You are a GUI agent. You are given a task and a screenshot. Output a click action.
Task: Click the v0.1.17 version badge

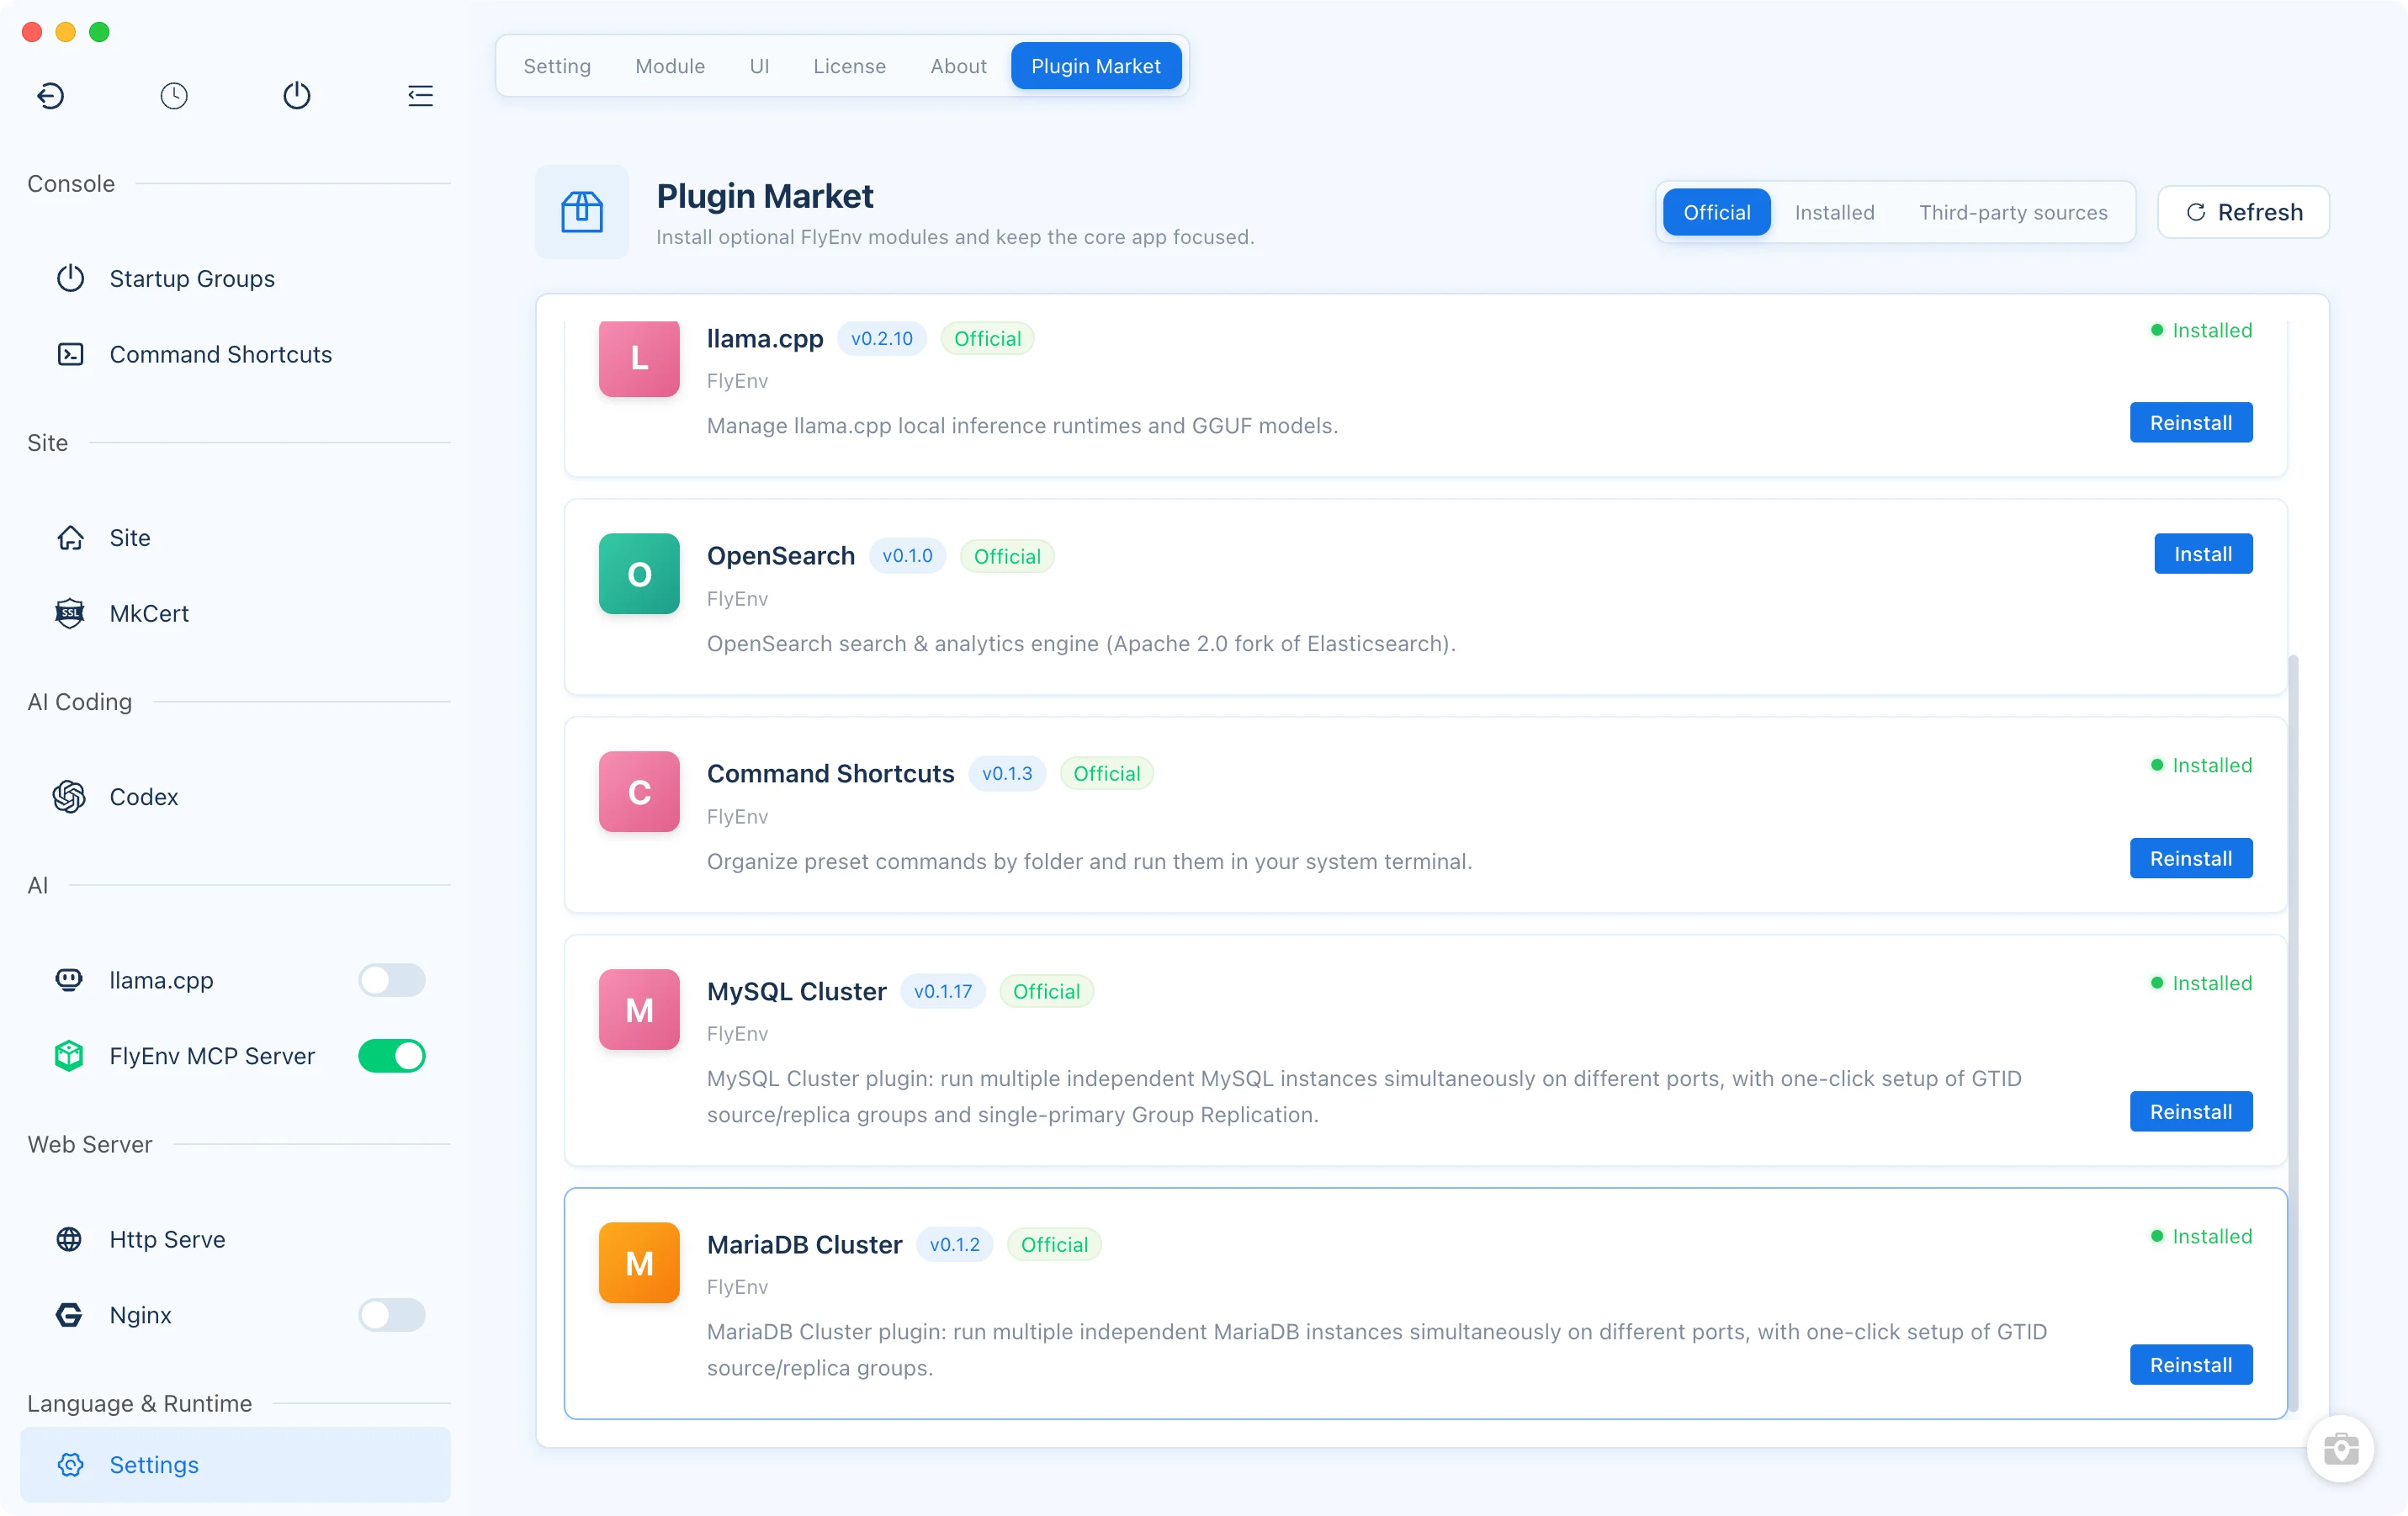942,991
